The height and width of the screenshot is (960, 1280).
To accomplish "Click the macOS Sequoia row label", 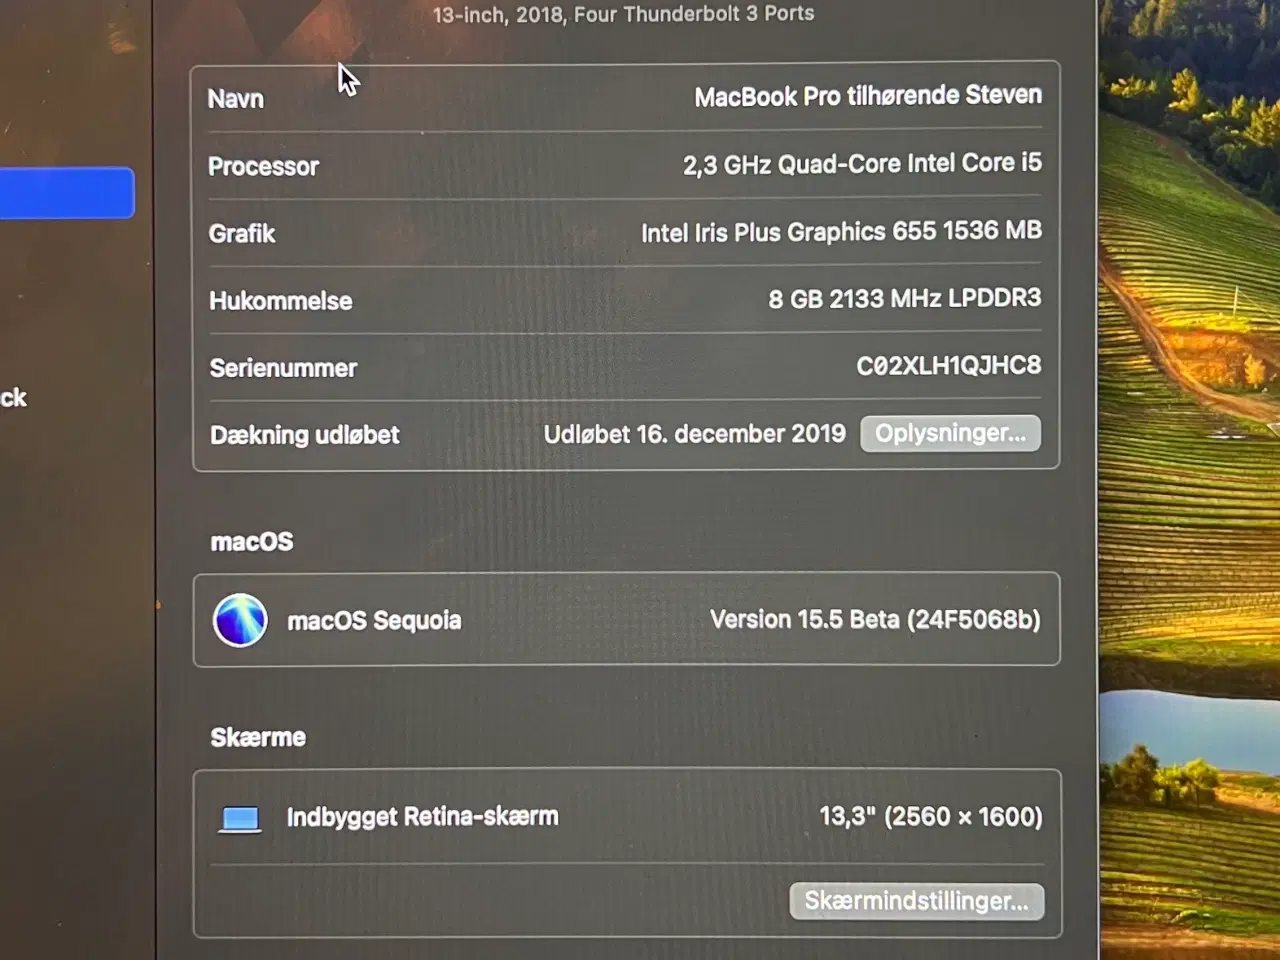I will pyautogui.click(x=374, y=621).
